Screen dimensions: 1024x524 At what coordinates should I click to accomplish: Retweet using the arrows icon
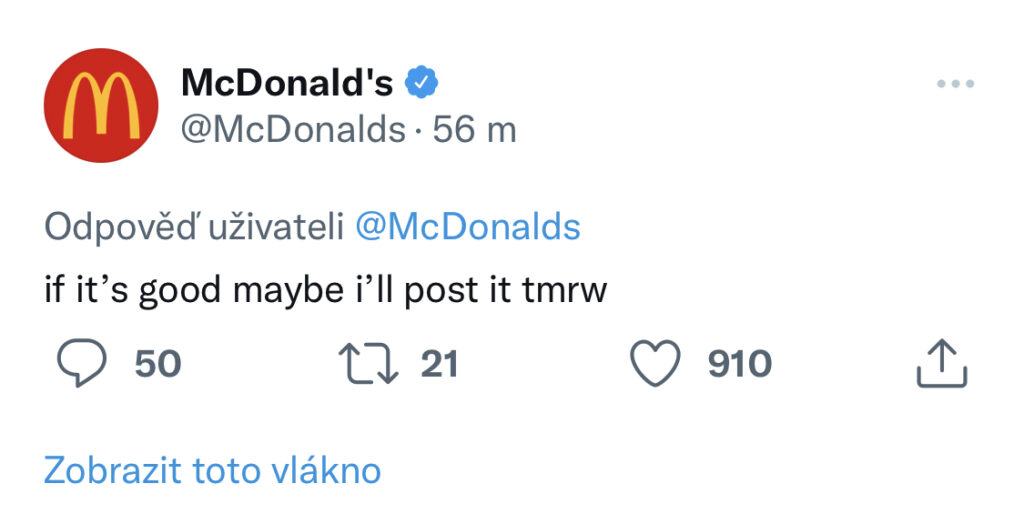pyautogui.click(x=368, y=364)
